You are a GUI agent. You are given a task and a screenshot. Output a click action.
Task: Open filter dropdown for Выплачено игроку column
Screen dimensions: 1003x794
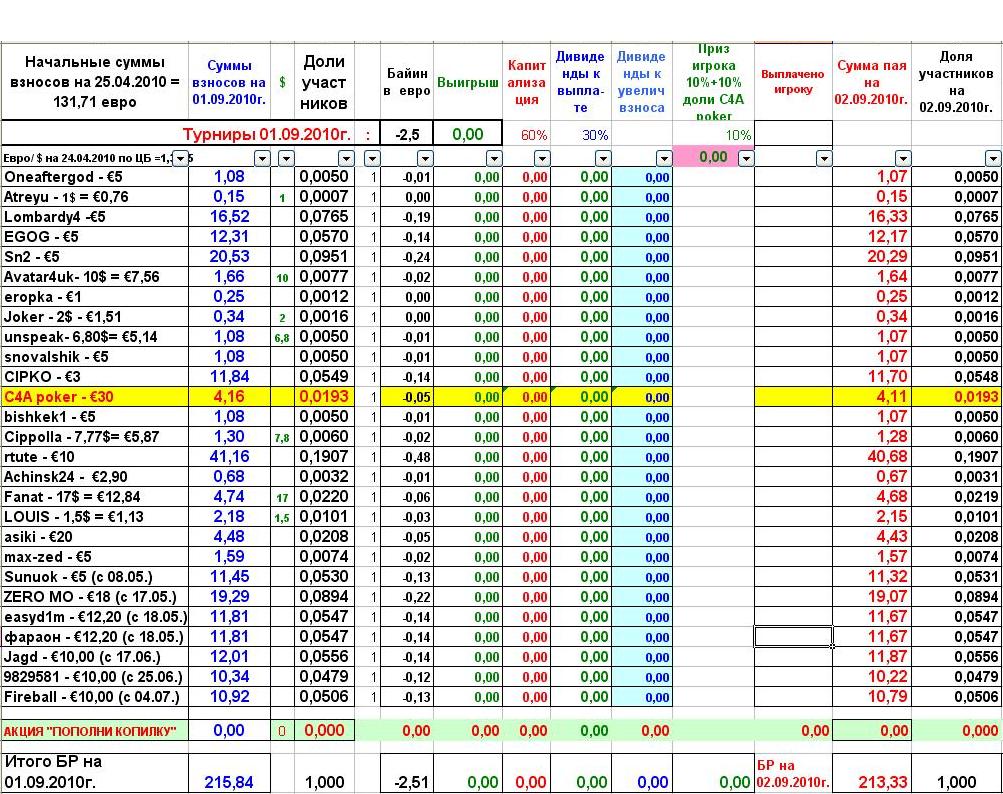824,158
